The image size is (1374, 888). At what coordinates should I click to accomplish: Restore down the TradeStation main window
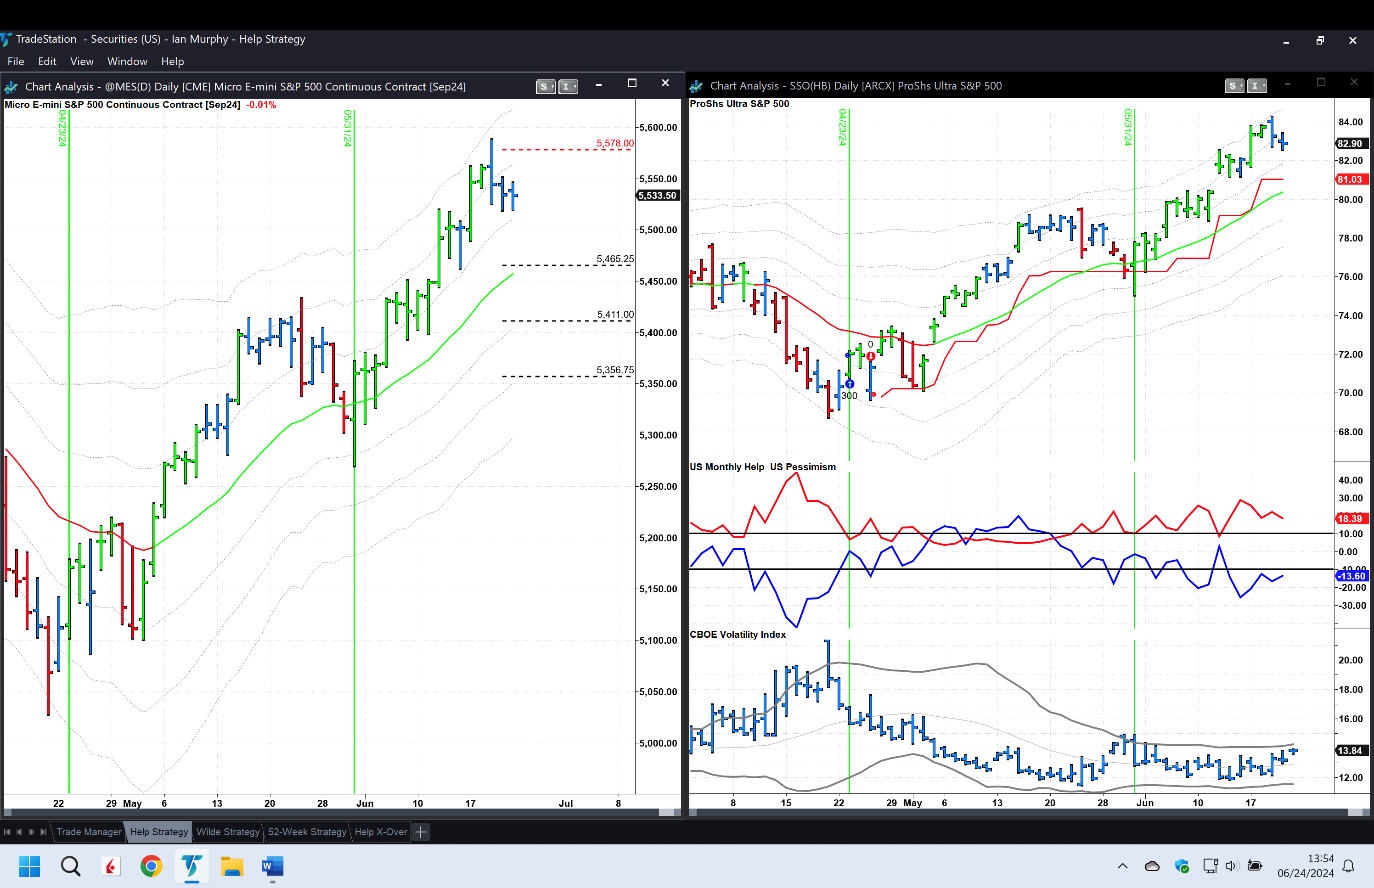click(1320, 41)
